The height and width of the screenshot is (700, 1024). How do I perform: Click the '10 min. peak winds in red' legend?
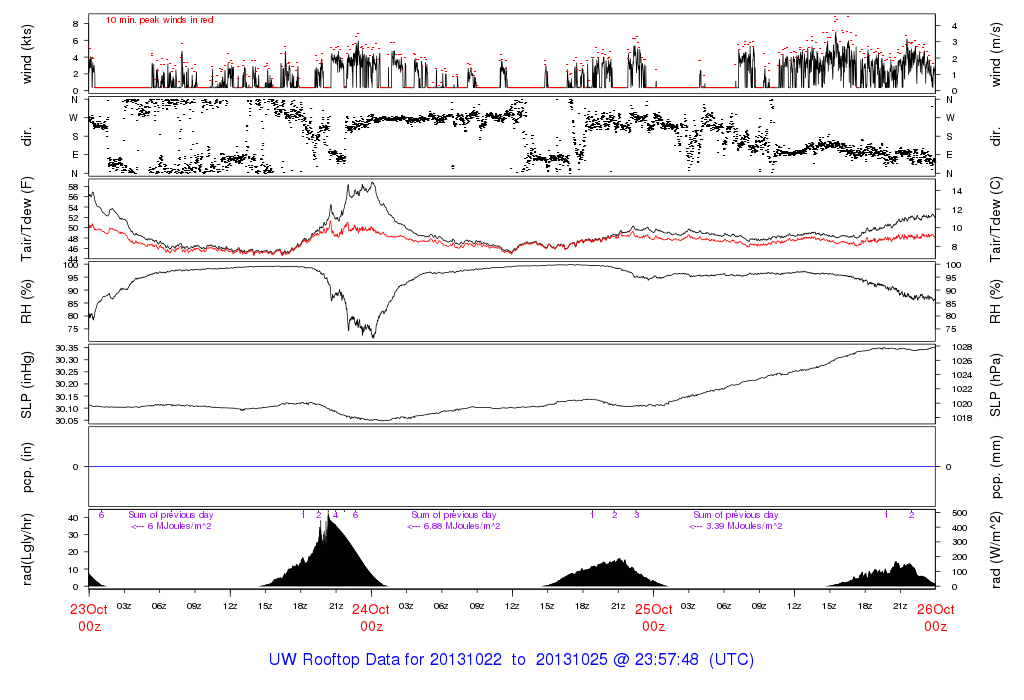pyautogui.click(x=159, y=19)
